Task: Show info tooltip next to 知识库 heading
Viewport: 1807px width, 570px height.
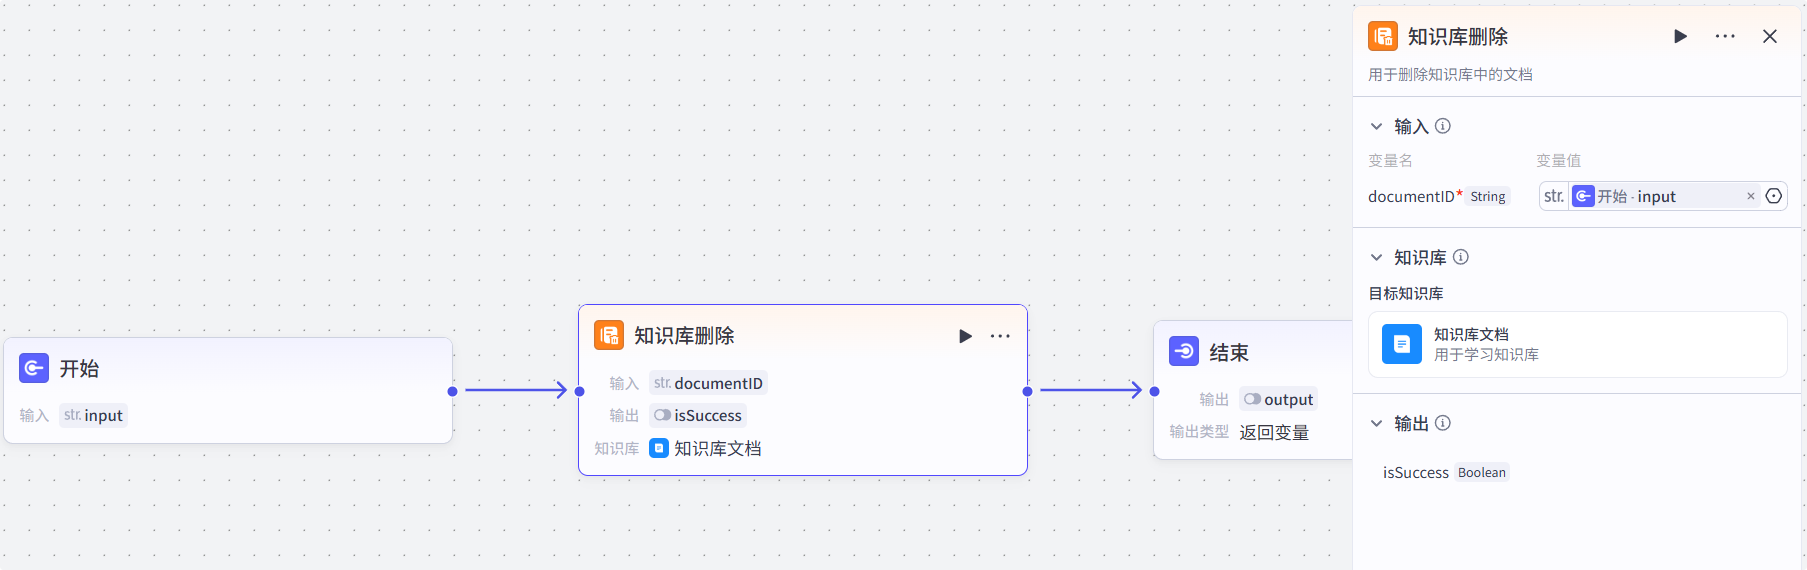Action: click(x=1461, y=257)
